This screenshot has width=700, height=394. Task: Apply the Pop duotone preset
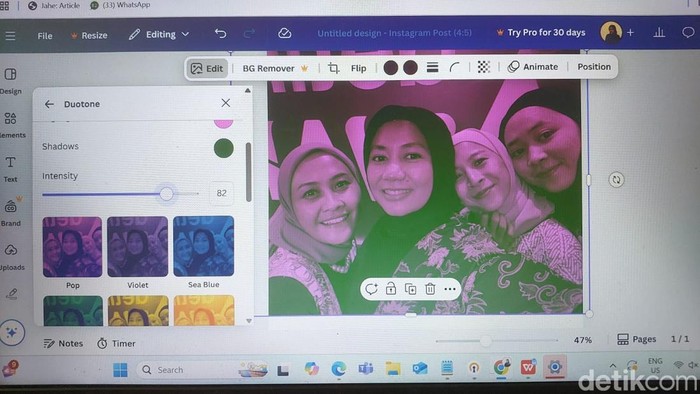pos(72,247)
